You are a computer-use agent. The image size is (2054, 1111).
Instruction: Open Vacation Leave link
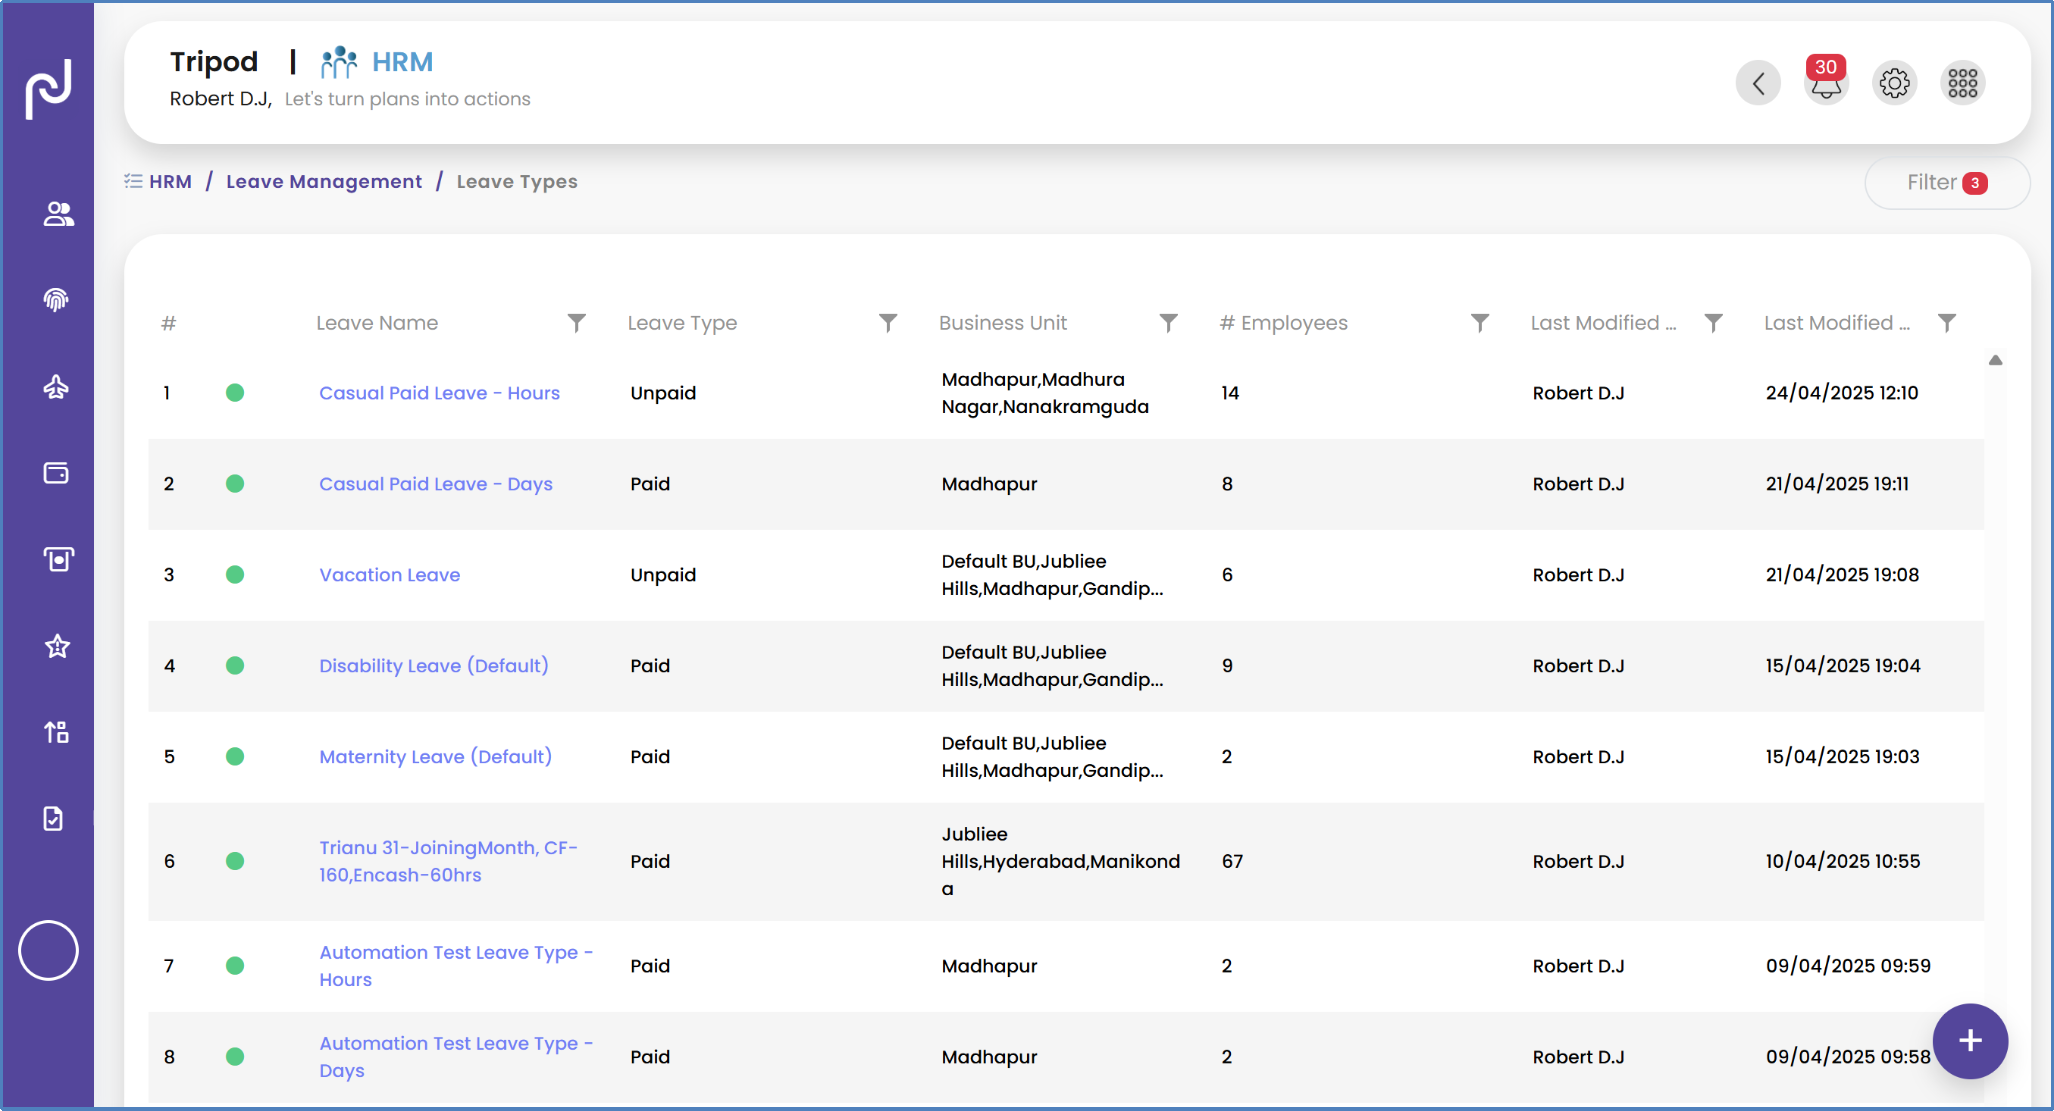click(390, 575)
